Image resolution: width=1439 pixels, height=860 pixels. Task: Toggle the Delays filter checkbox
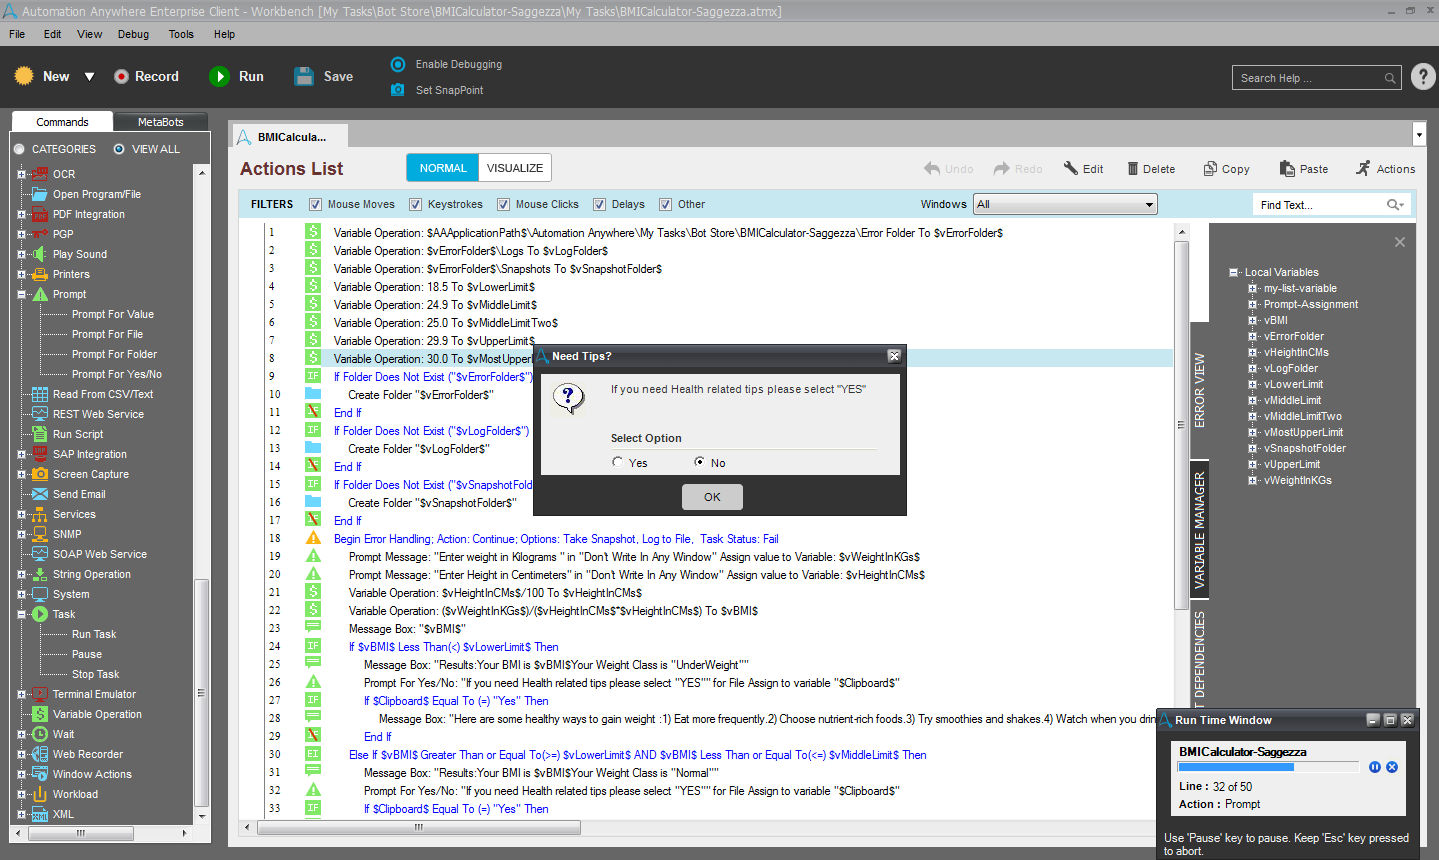click(600, 205)
